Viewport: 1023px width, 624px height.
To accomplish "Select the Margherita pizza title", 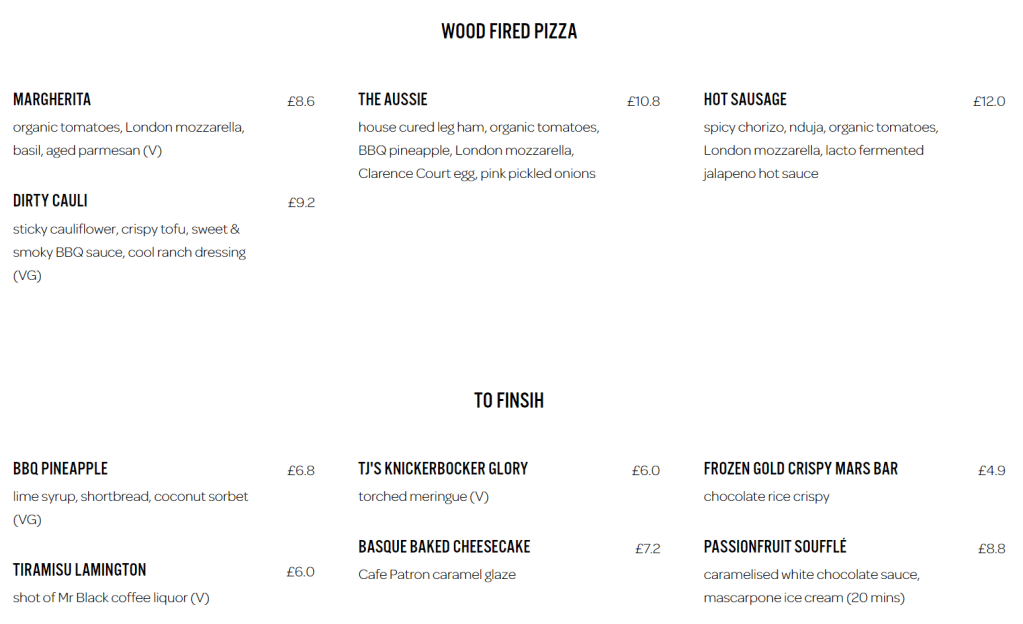I will point(52,100).
